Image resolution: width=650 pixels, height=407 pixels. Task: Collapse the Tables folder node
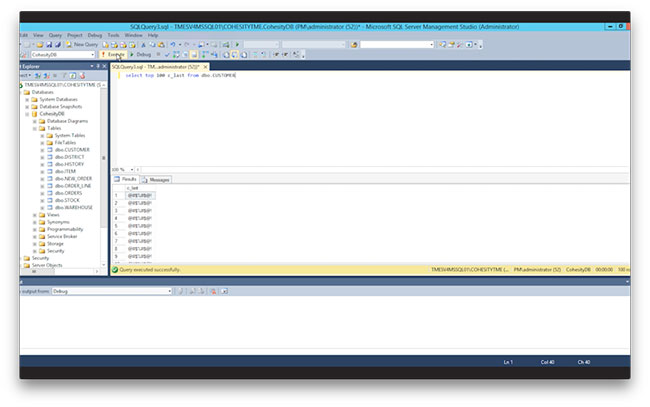pyautogui.click(x=34, y=128)
